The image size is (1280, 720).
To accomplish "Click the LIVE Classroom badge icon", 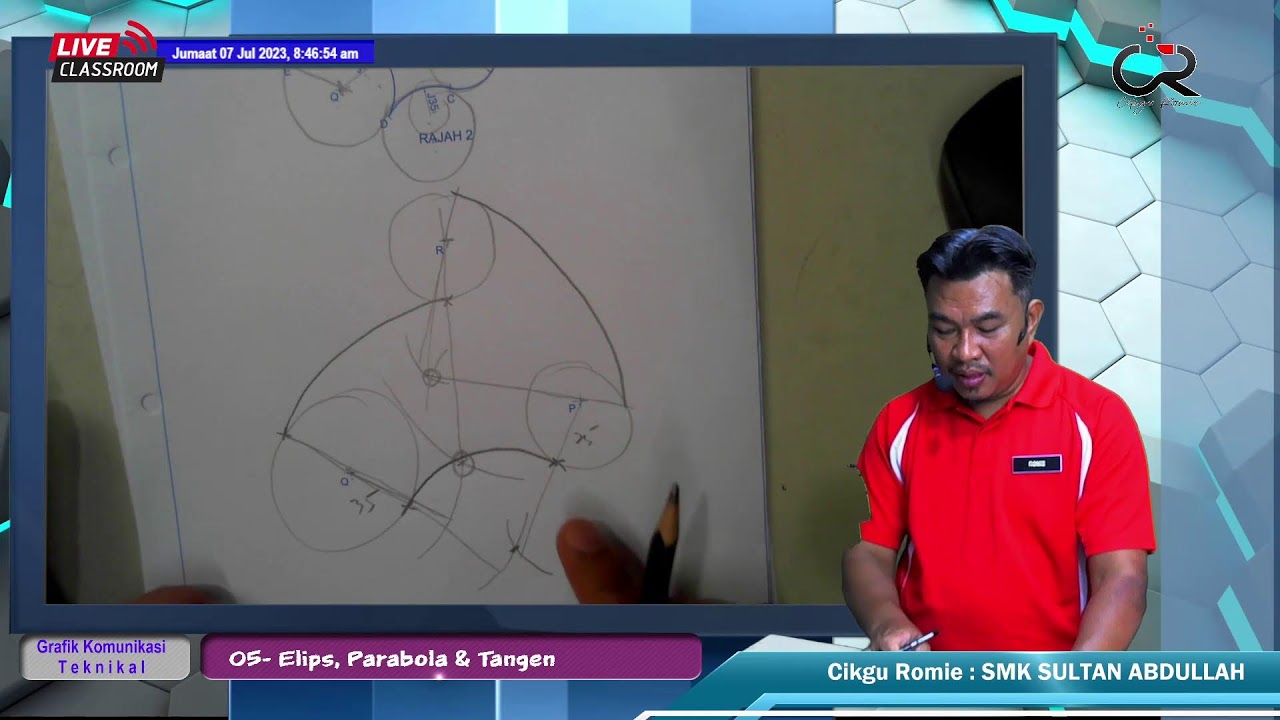I will click(105, 52).
